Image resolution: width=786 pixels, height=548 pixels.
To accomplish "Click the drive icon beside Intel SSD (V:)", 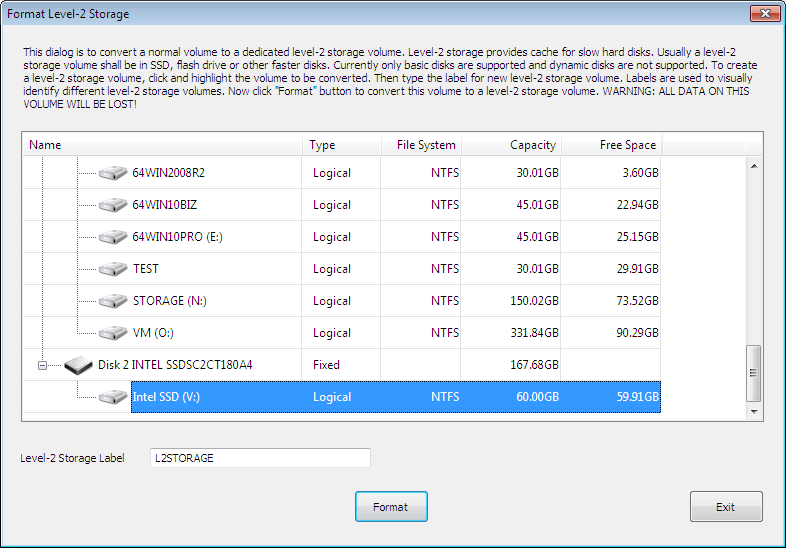I will point(113,397).
